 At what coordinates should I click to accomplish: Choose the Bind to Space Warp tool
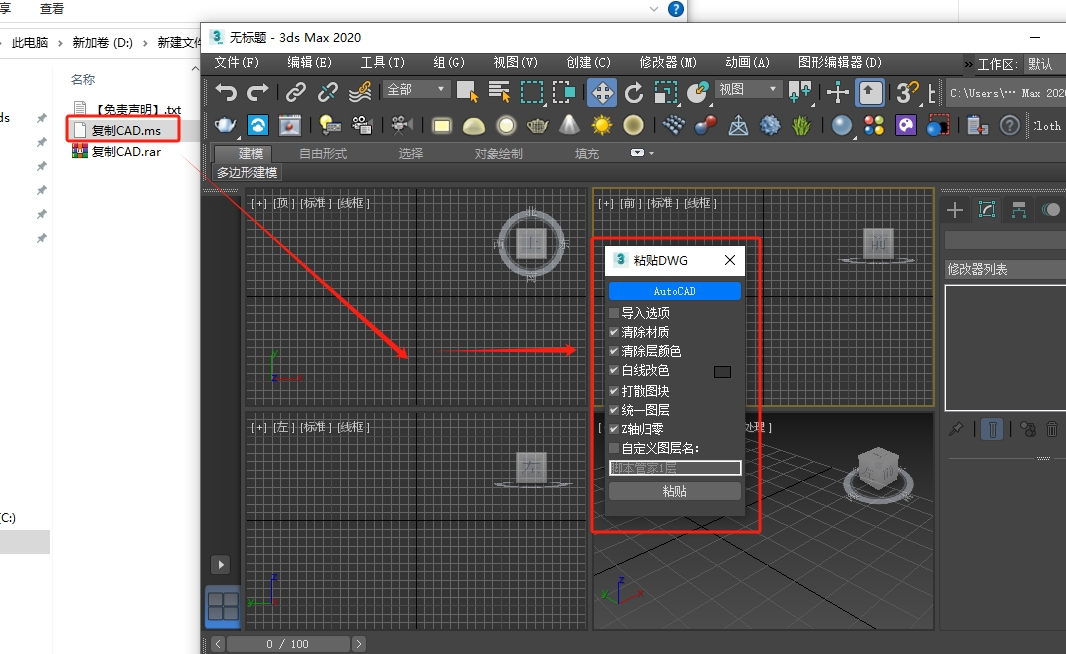coord(360,92)
